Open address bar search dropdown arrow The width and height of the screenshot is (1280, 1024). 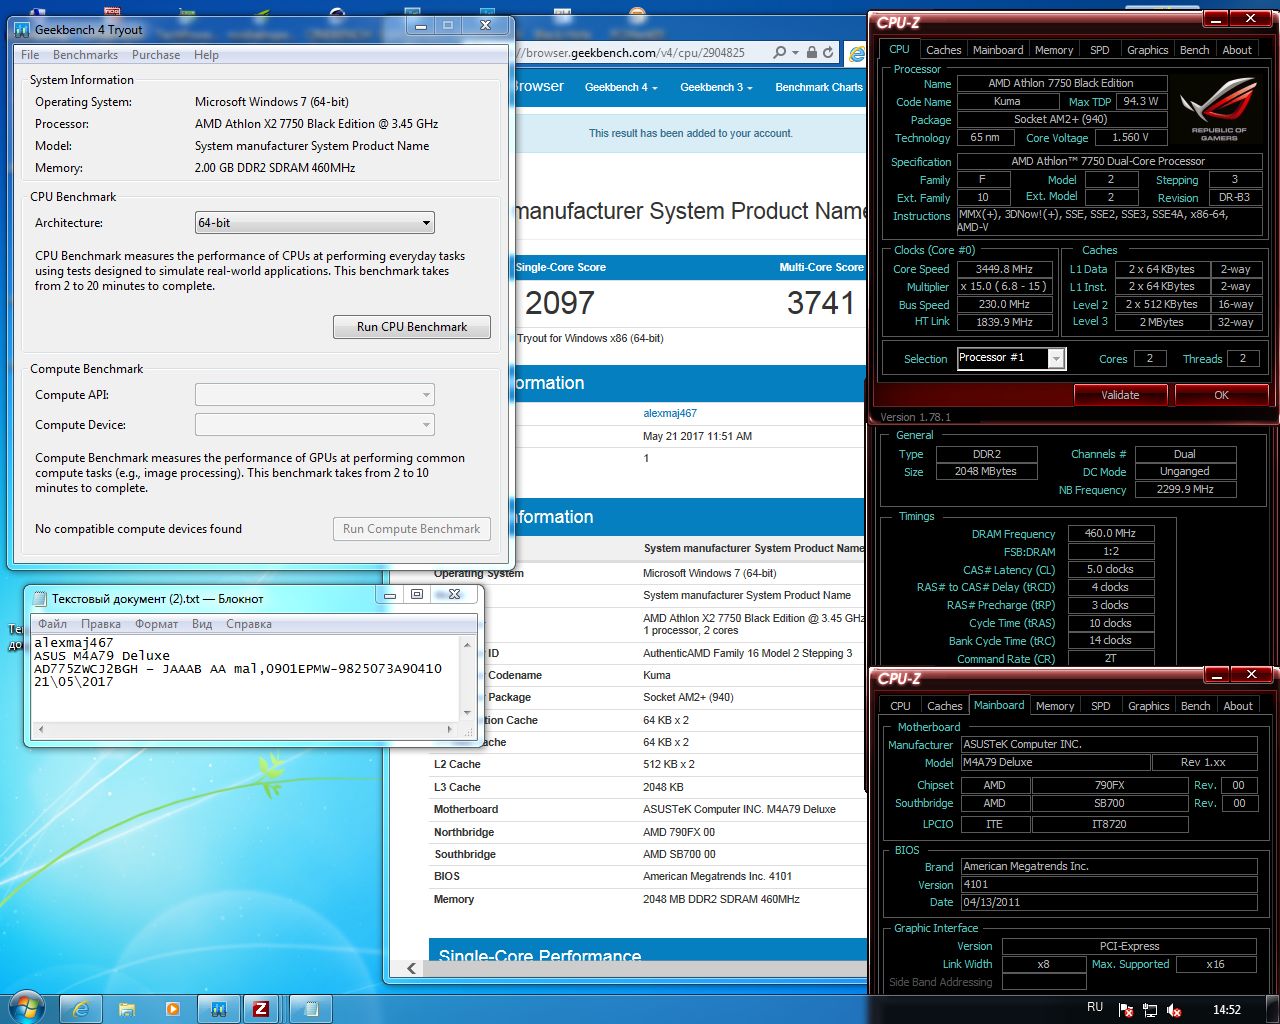click(796, 53)
